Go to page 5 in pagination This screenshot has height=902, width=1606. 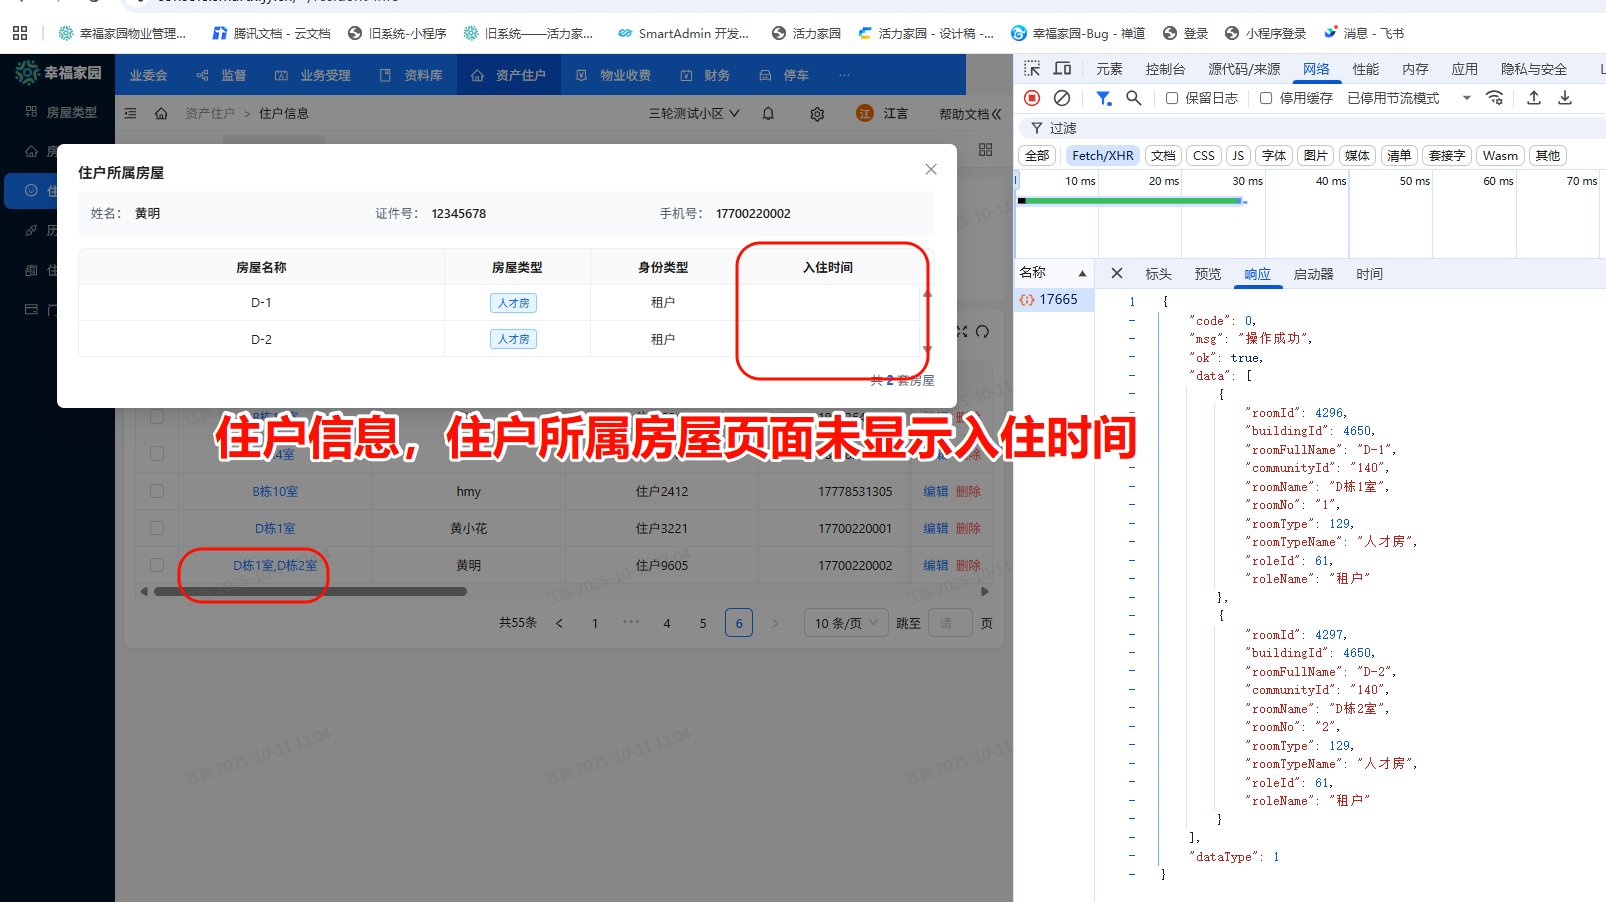[x=703, y=622]
